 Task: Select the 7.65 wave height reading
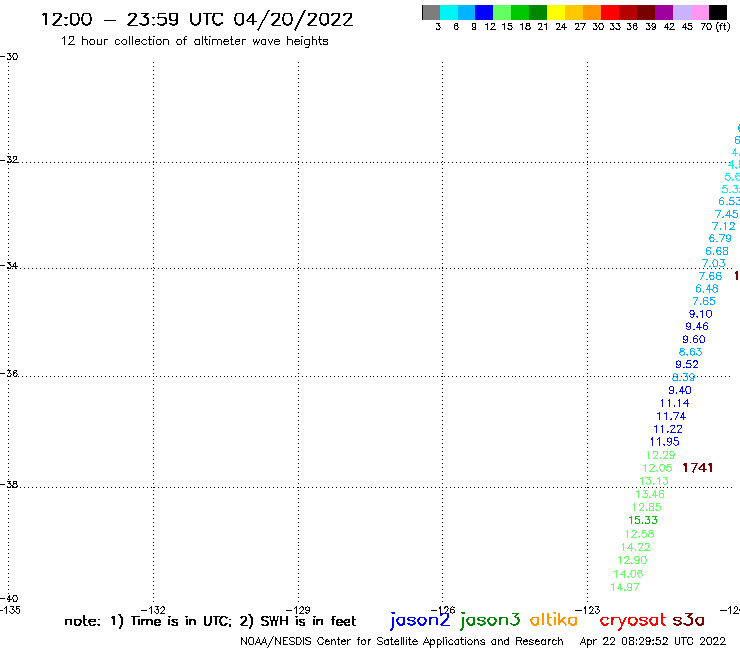[x=704, y=301]
